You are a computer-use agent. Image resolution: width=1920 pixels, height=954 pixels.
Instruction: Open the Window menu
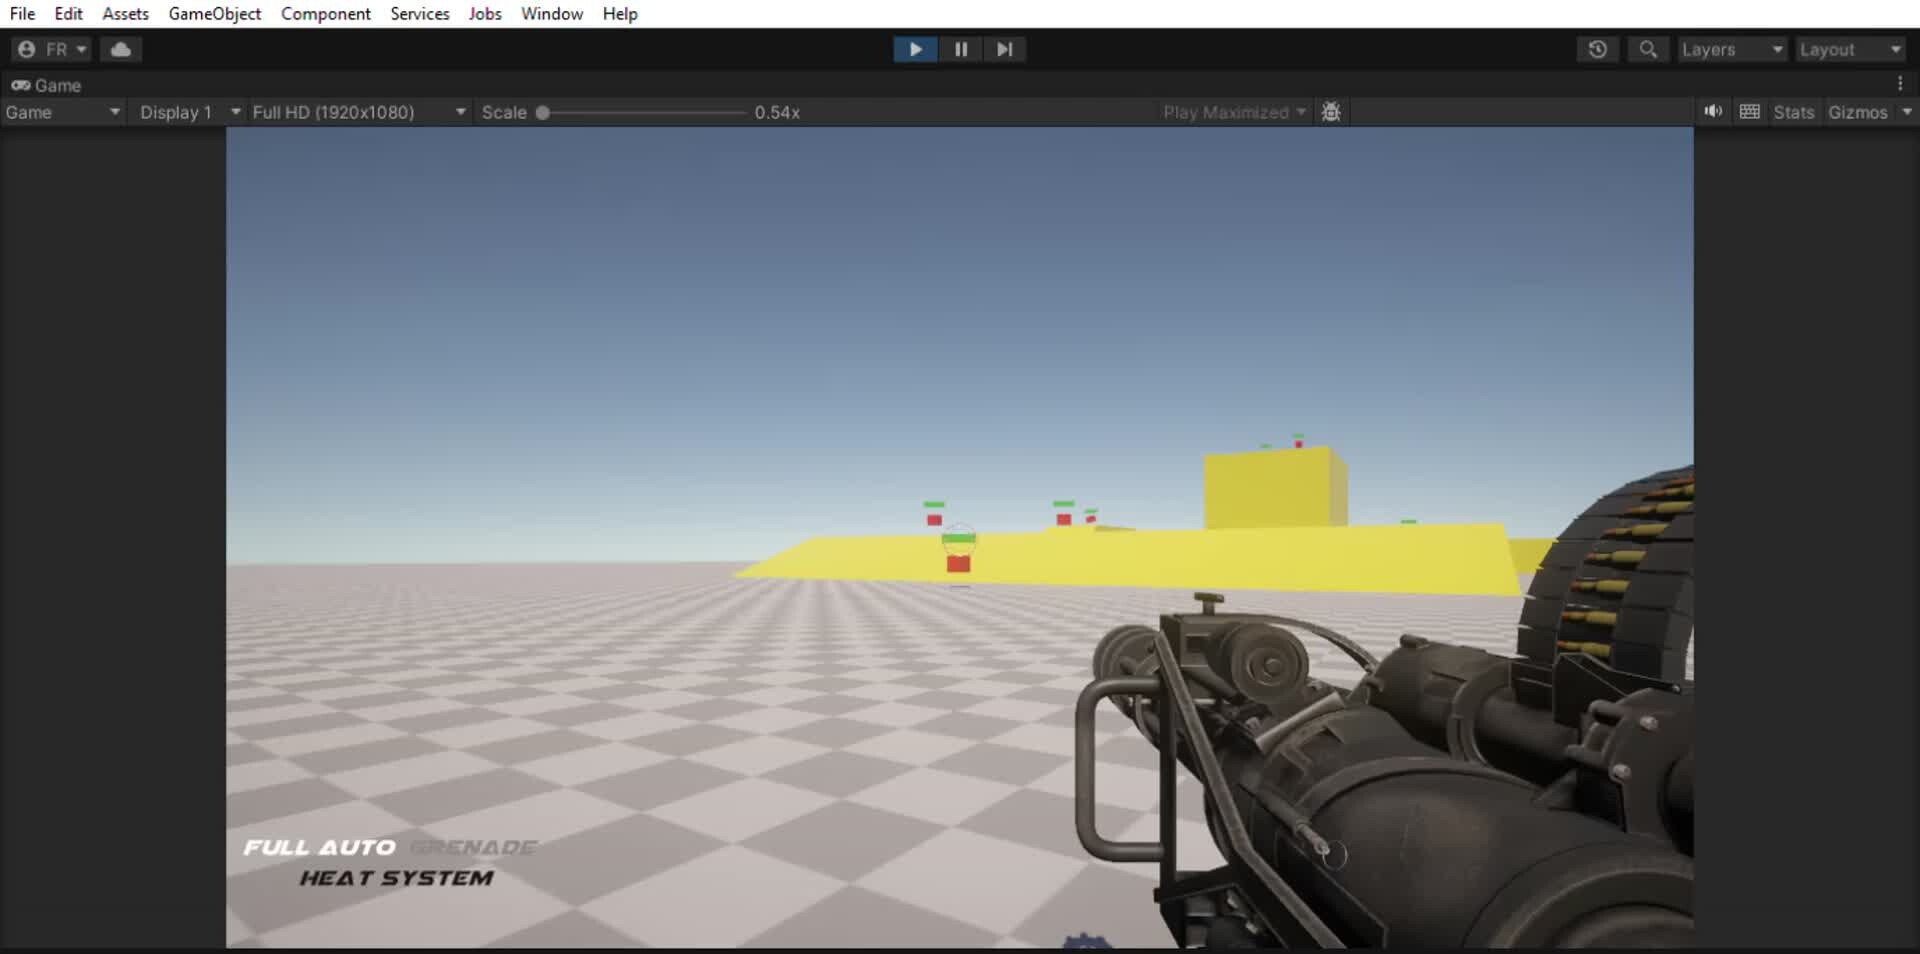click(551, 13)
